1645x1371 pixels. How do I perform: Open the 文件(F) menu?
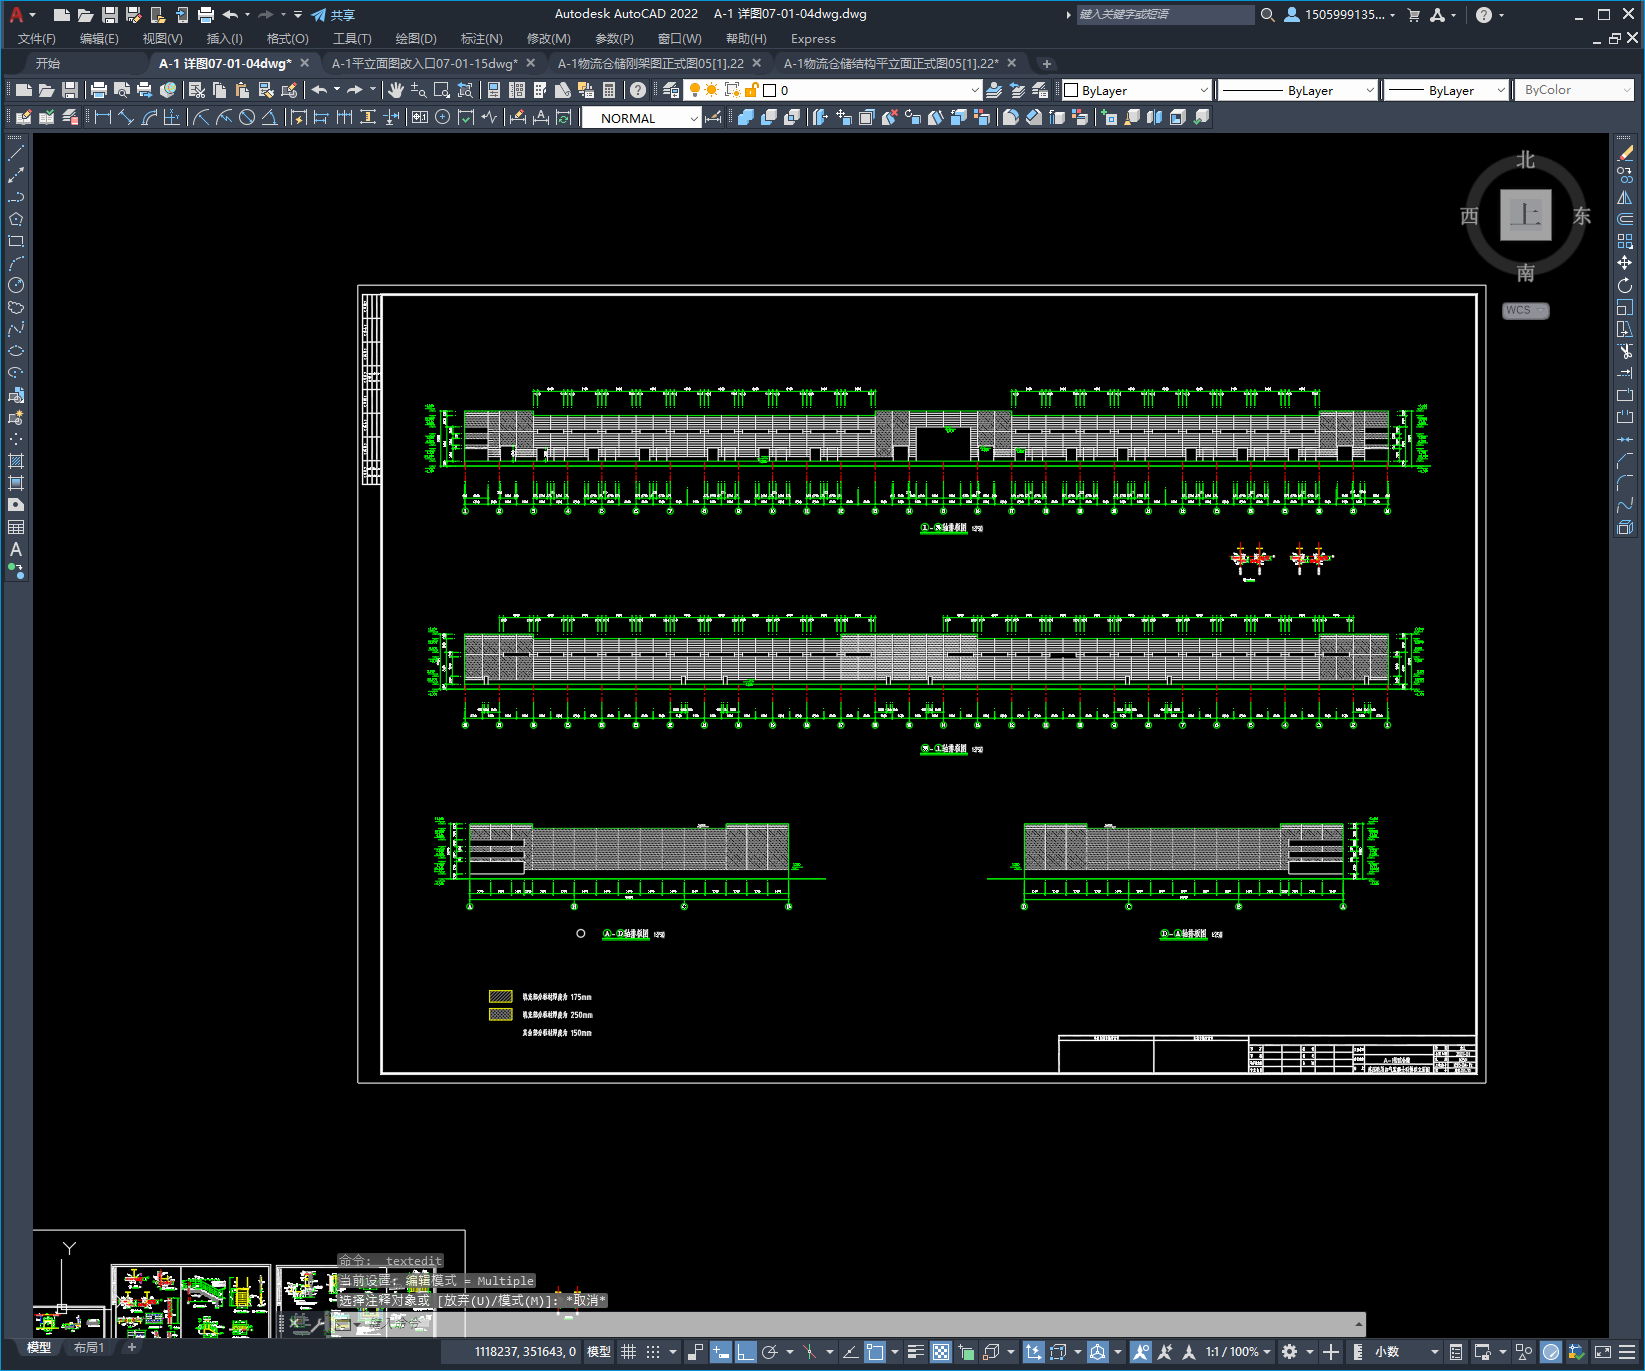click(x=37, y=39)
